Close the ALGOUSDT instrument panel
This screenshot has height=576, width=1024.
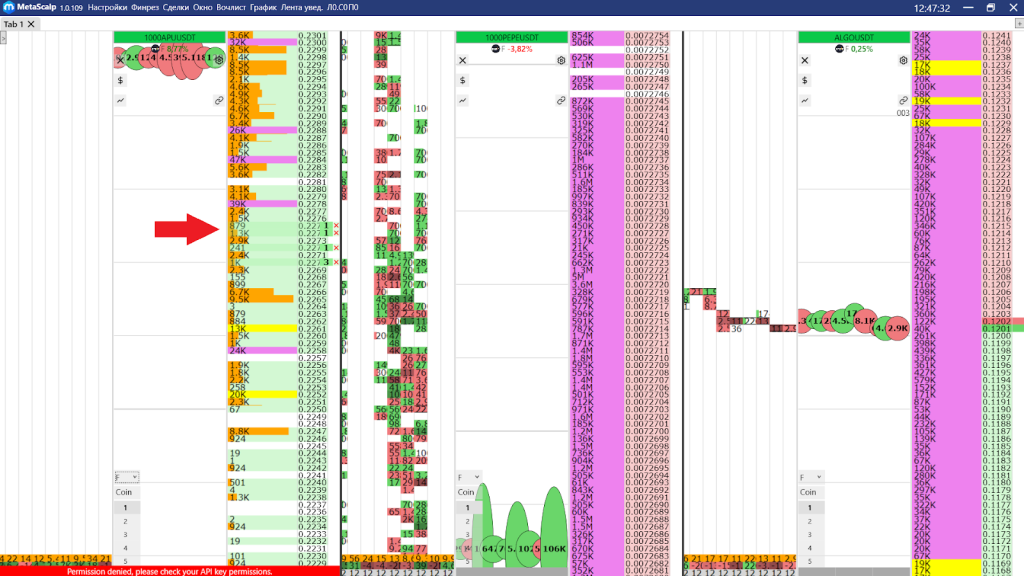pos(805,60)
